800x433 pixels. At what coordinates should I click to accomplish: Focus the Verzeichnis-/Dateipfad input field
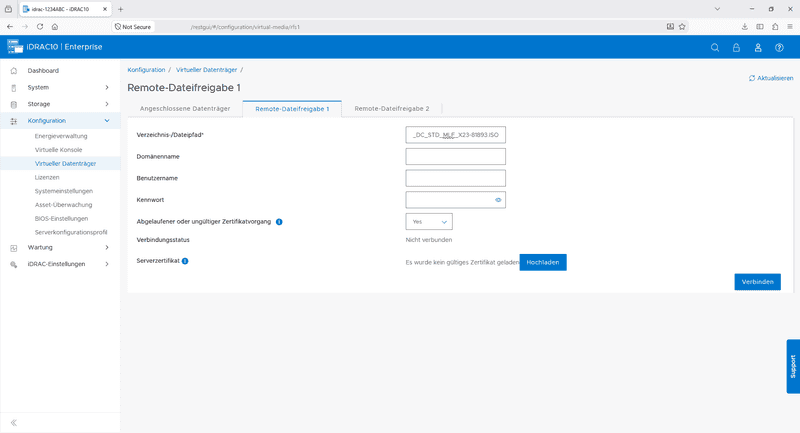coord(456,135)
